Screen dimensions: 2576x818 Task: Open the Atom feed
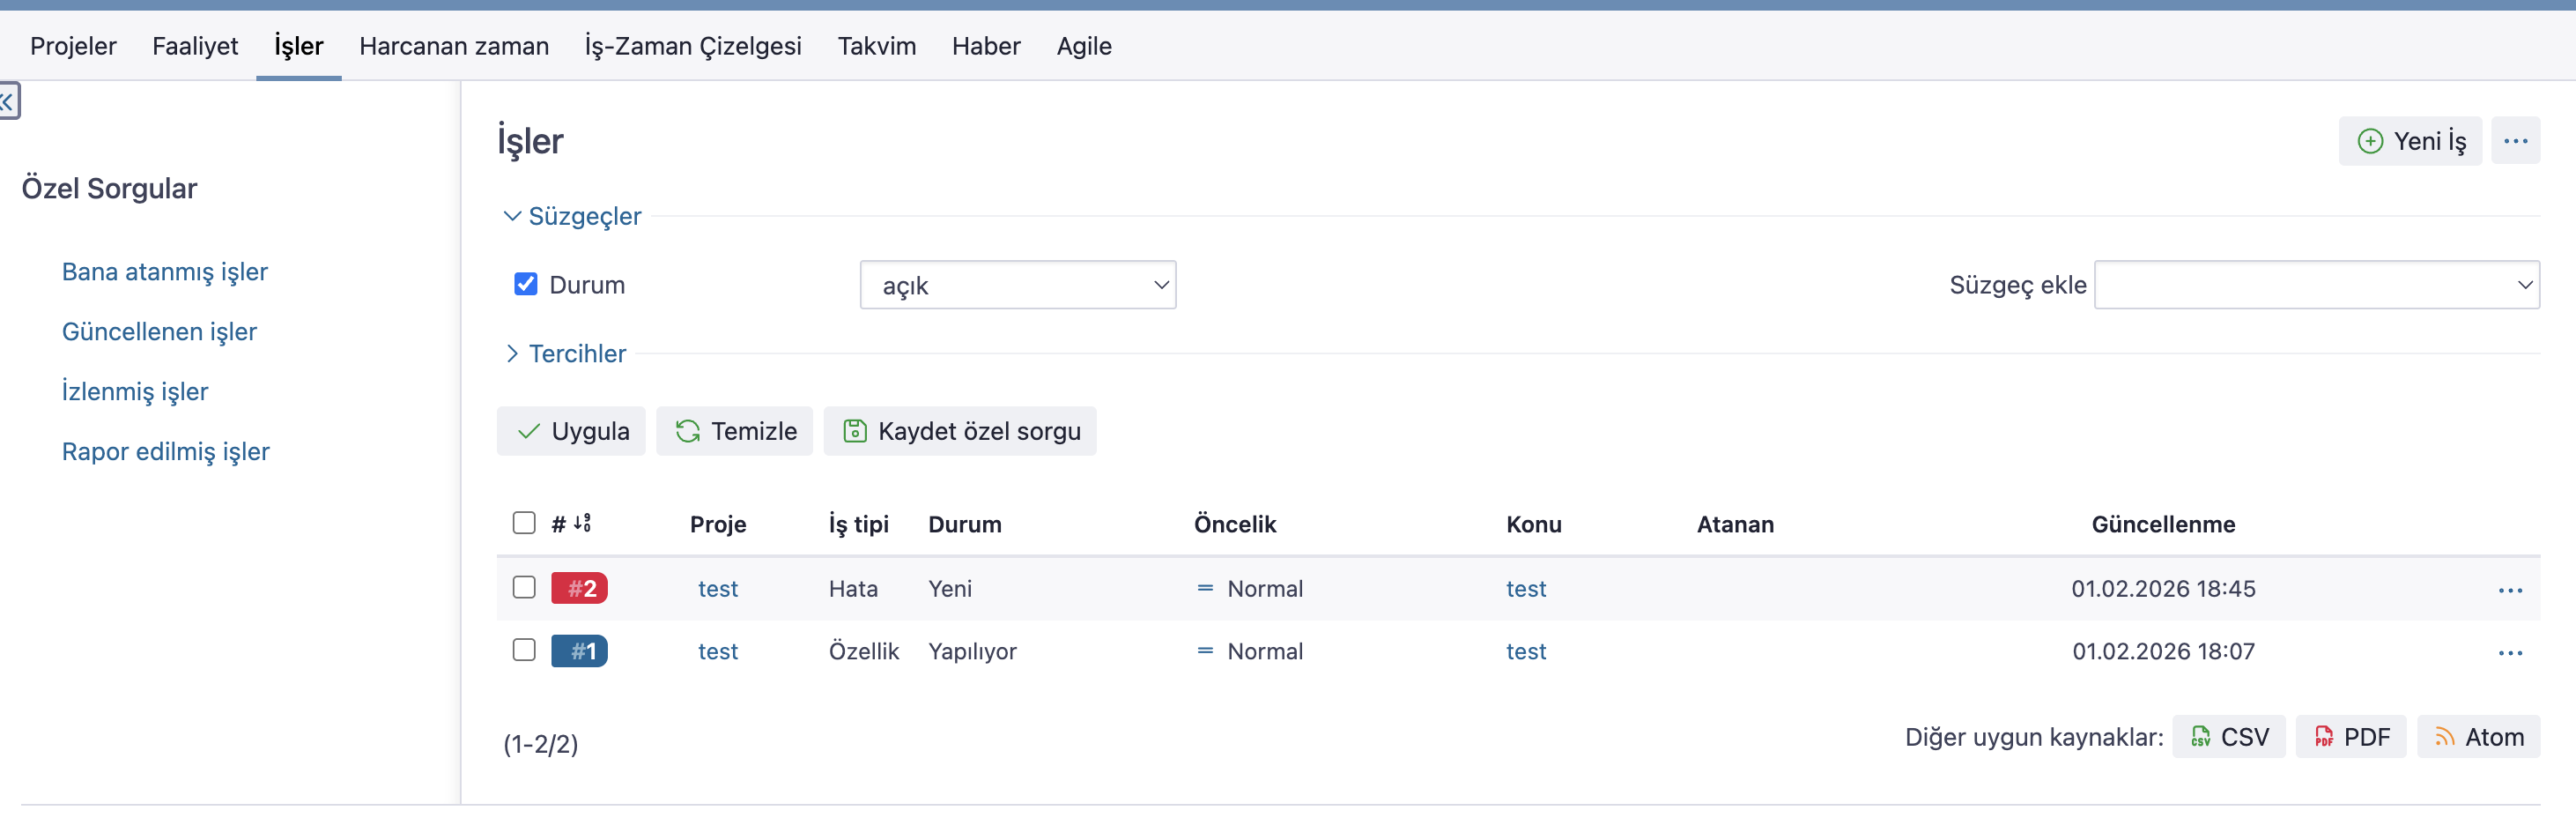coord(2477,737)
